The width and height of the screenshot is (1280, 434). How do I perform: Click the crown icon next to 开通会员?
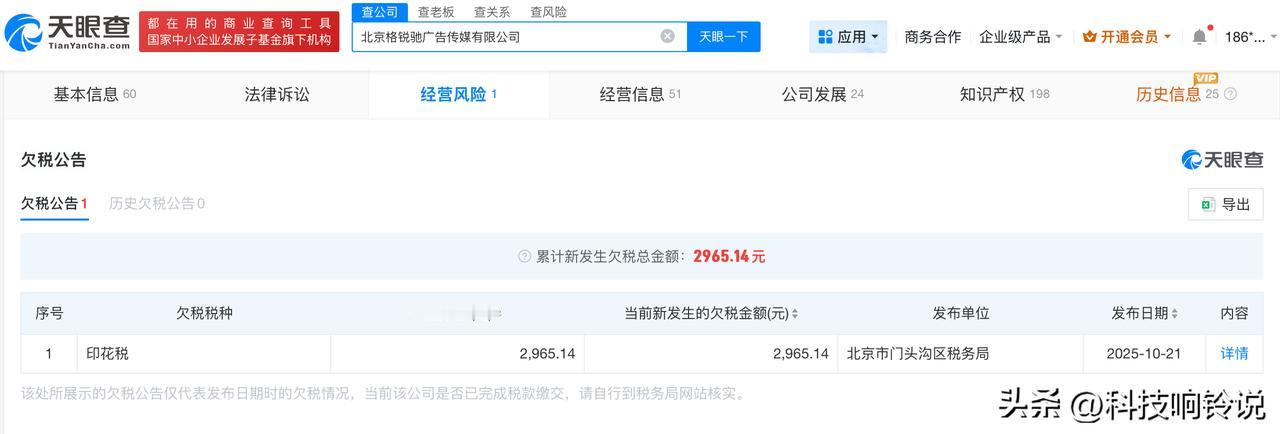tap(1090, 37)
